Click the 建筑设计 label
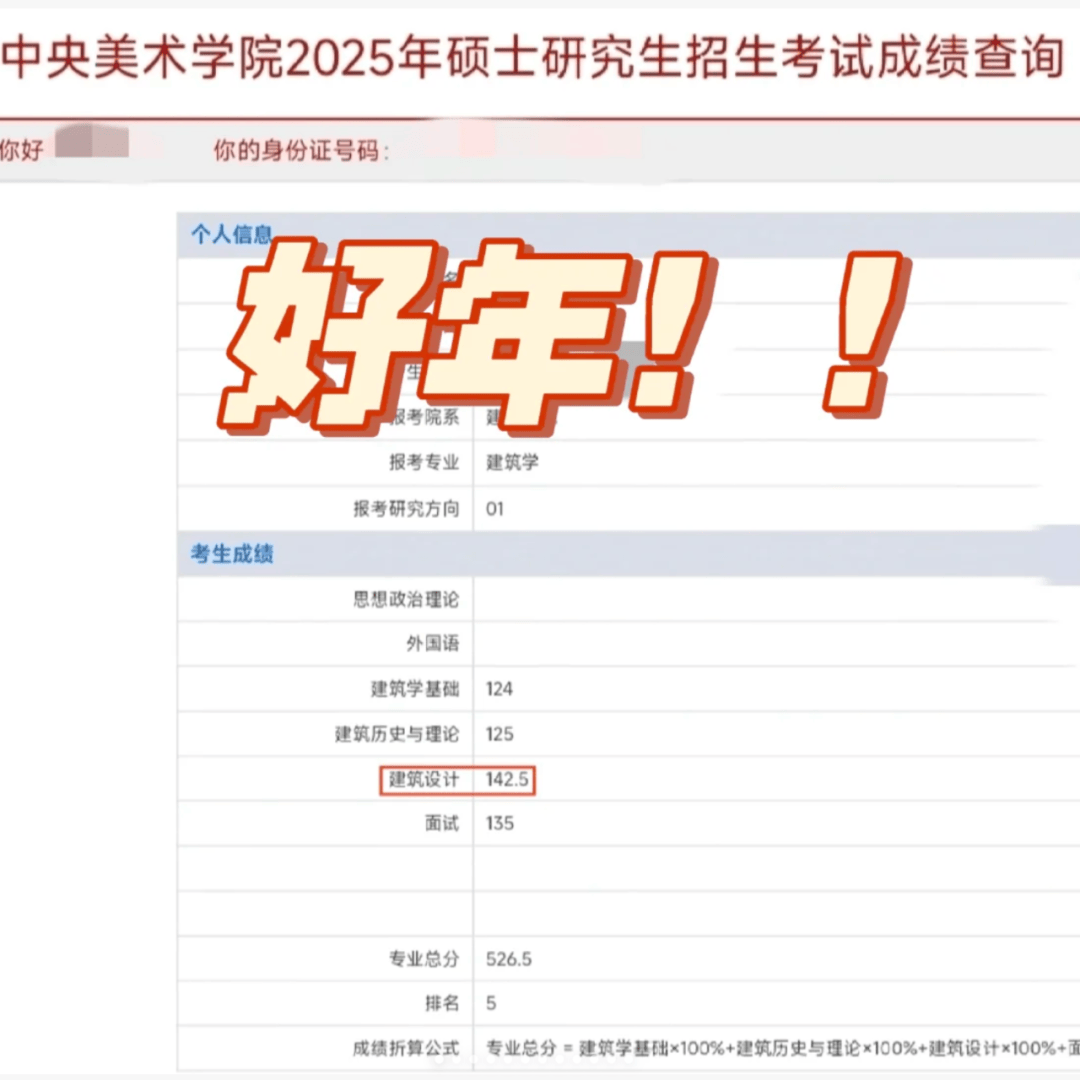Image resolution: width=1080 pixels, height=1080 pixels. click(x=424, y=780)
